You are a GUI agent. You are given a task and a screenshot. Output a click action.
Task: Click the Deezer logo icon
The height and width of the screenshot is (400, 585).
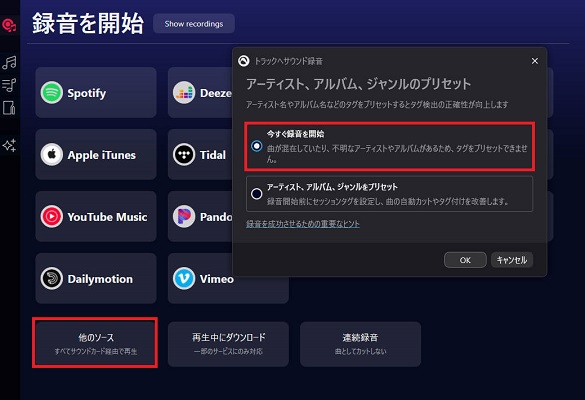pos(184,93)
